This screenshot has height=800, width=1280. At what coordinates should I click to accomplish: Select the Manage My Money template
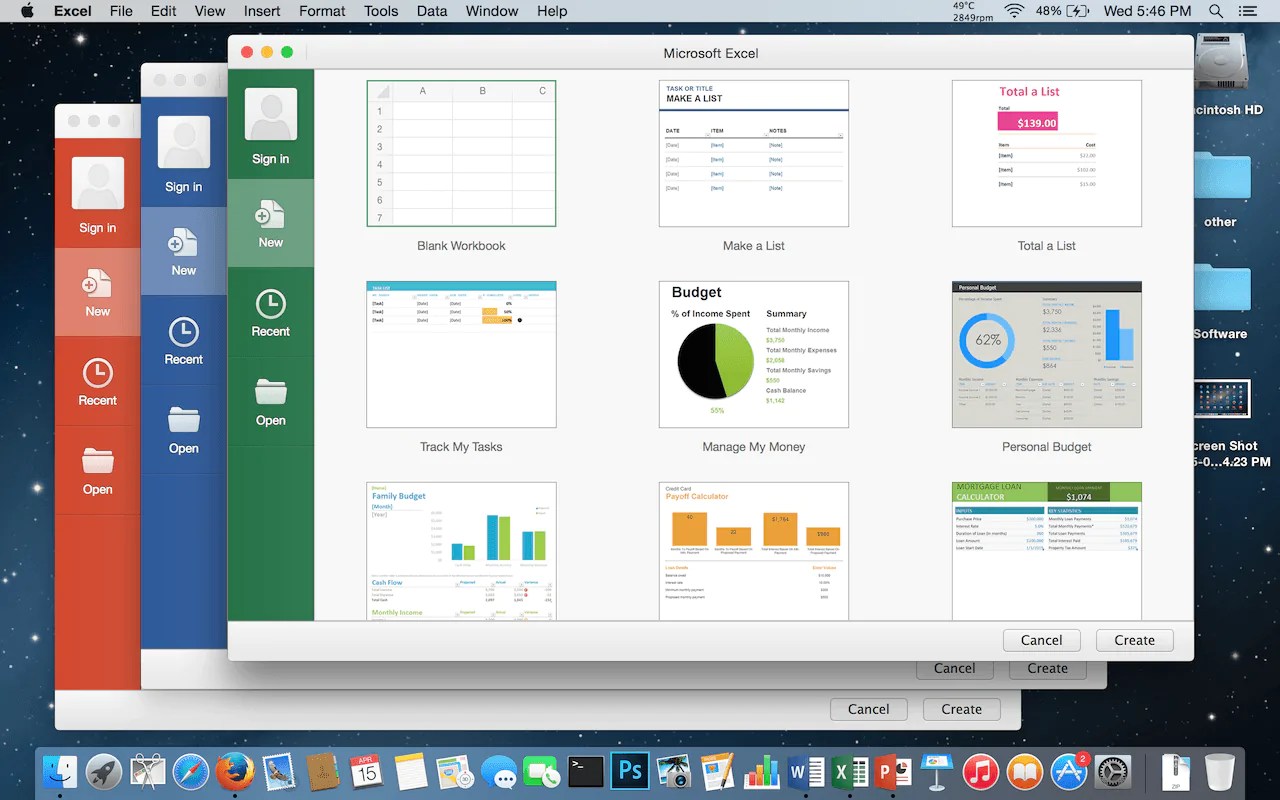[754, 355]
